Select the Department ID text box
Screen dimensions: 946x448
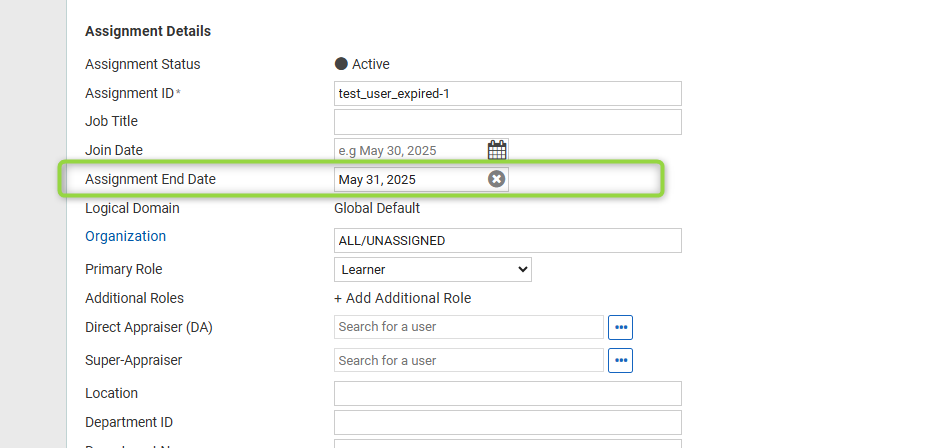[x=508, y=423]
